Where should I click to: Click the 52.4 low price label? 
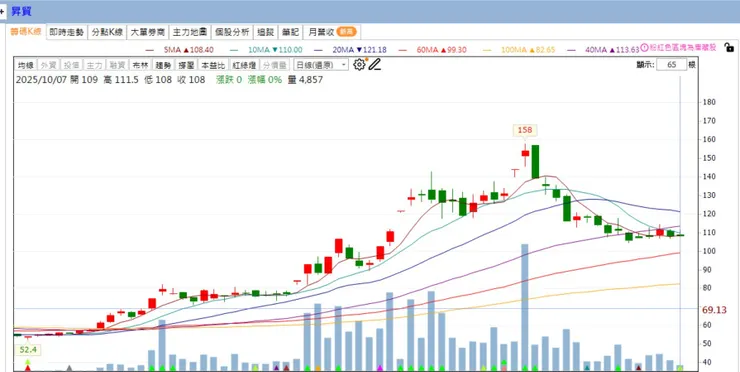[x=27, y=350]
